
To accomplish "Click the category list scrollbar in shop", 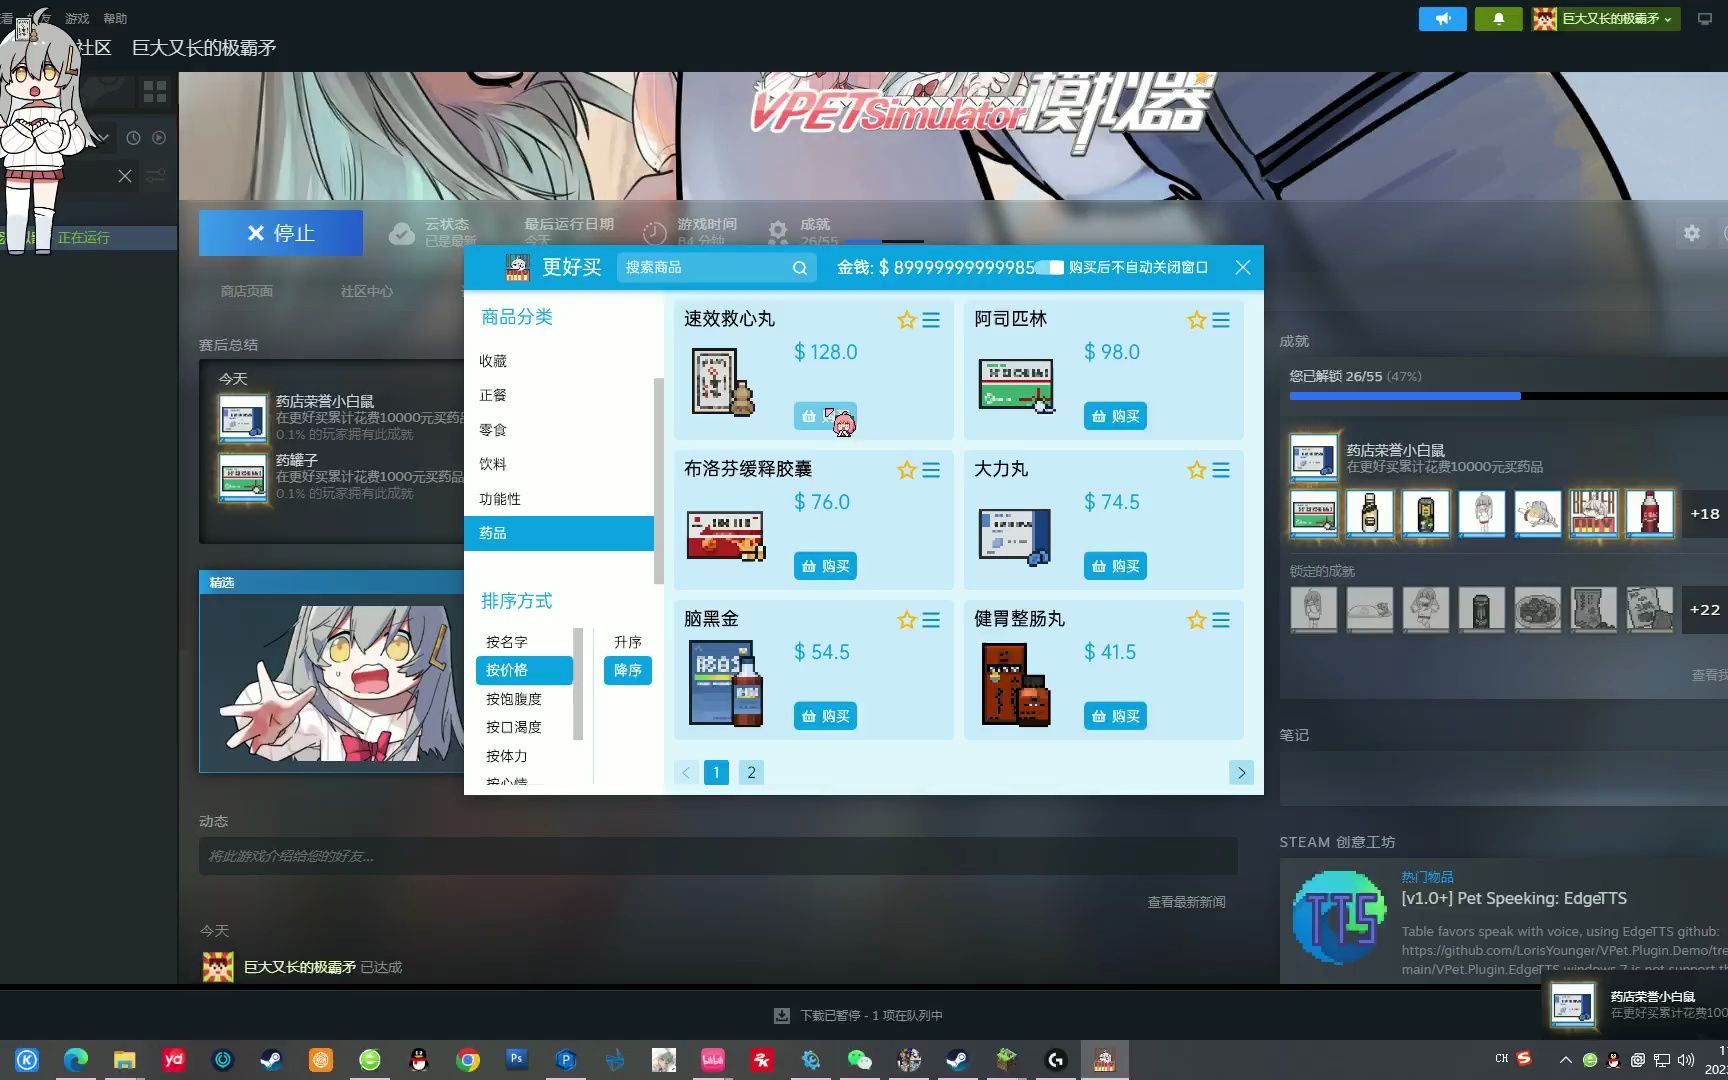I will (658, 481).
